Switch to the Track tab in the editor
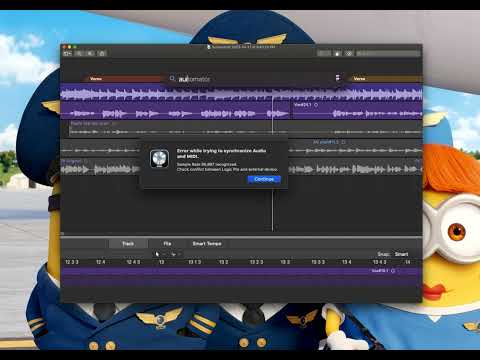This screenshot has height=360, width=480. tap(128, 244)
